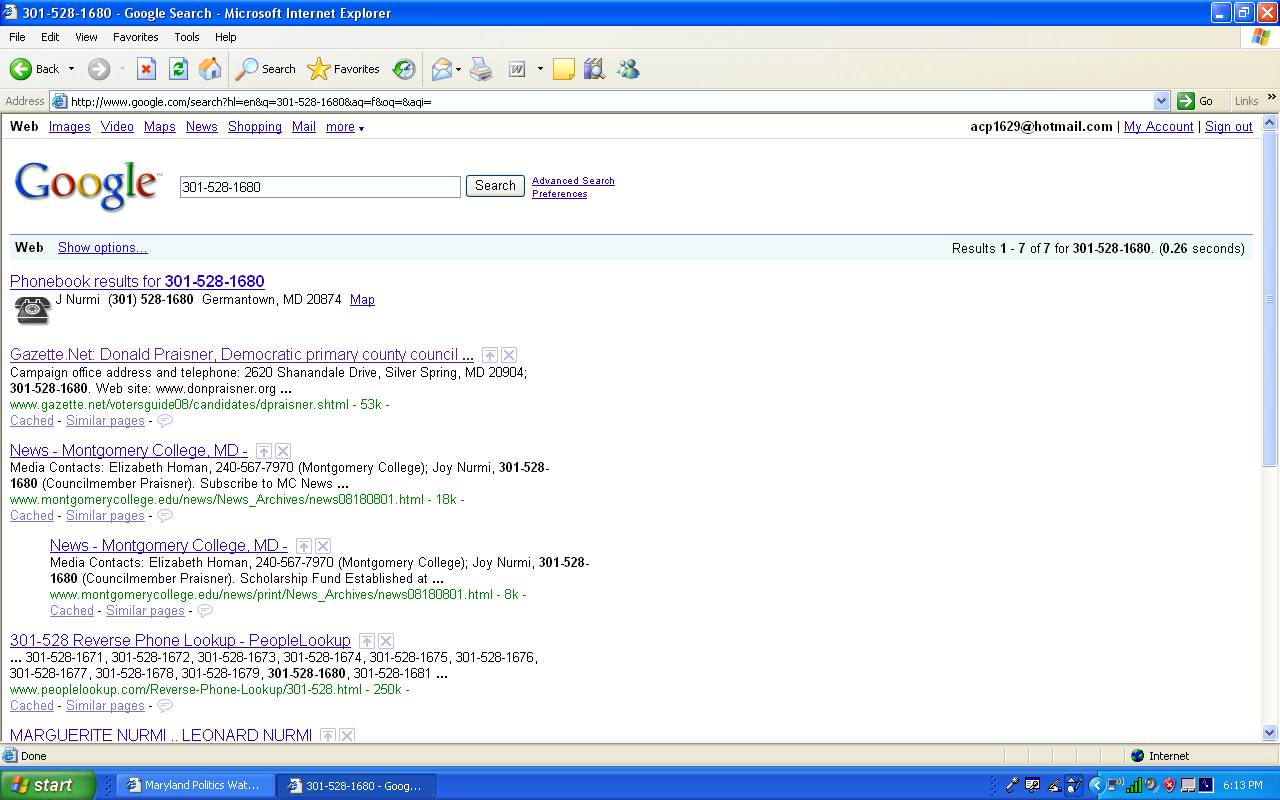
Task: Promote the 301-528 Reverse Phone Lookup result
Action: point(367,641)
